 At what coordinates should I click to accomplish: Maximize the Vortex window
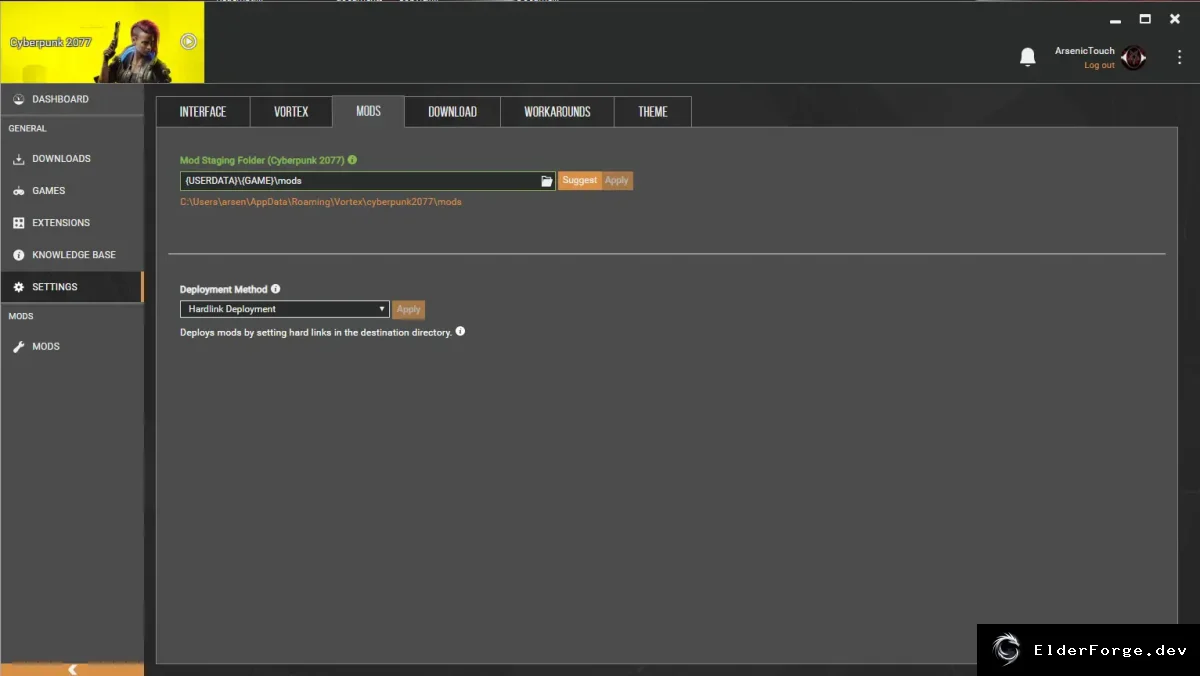1146,19
